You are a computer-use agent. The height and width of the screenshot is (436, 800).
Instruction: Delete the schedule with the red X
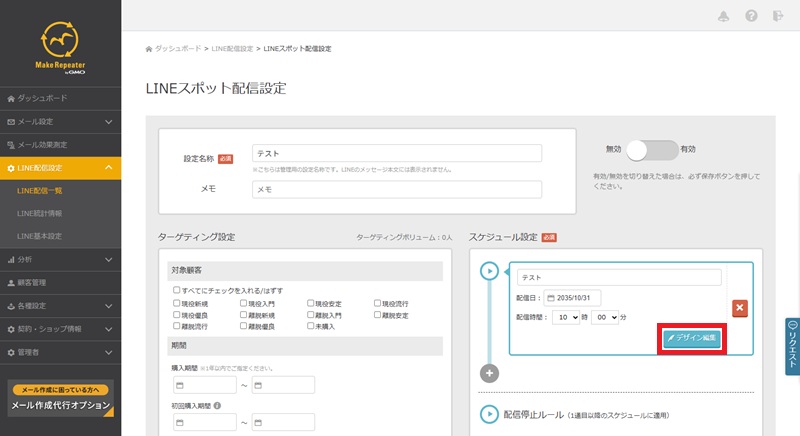click(x=740, y=308)
